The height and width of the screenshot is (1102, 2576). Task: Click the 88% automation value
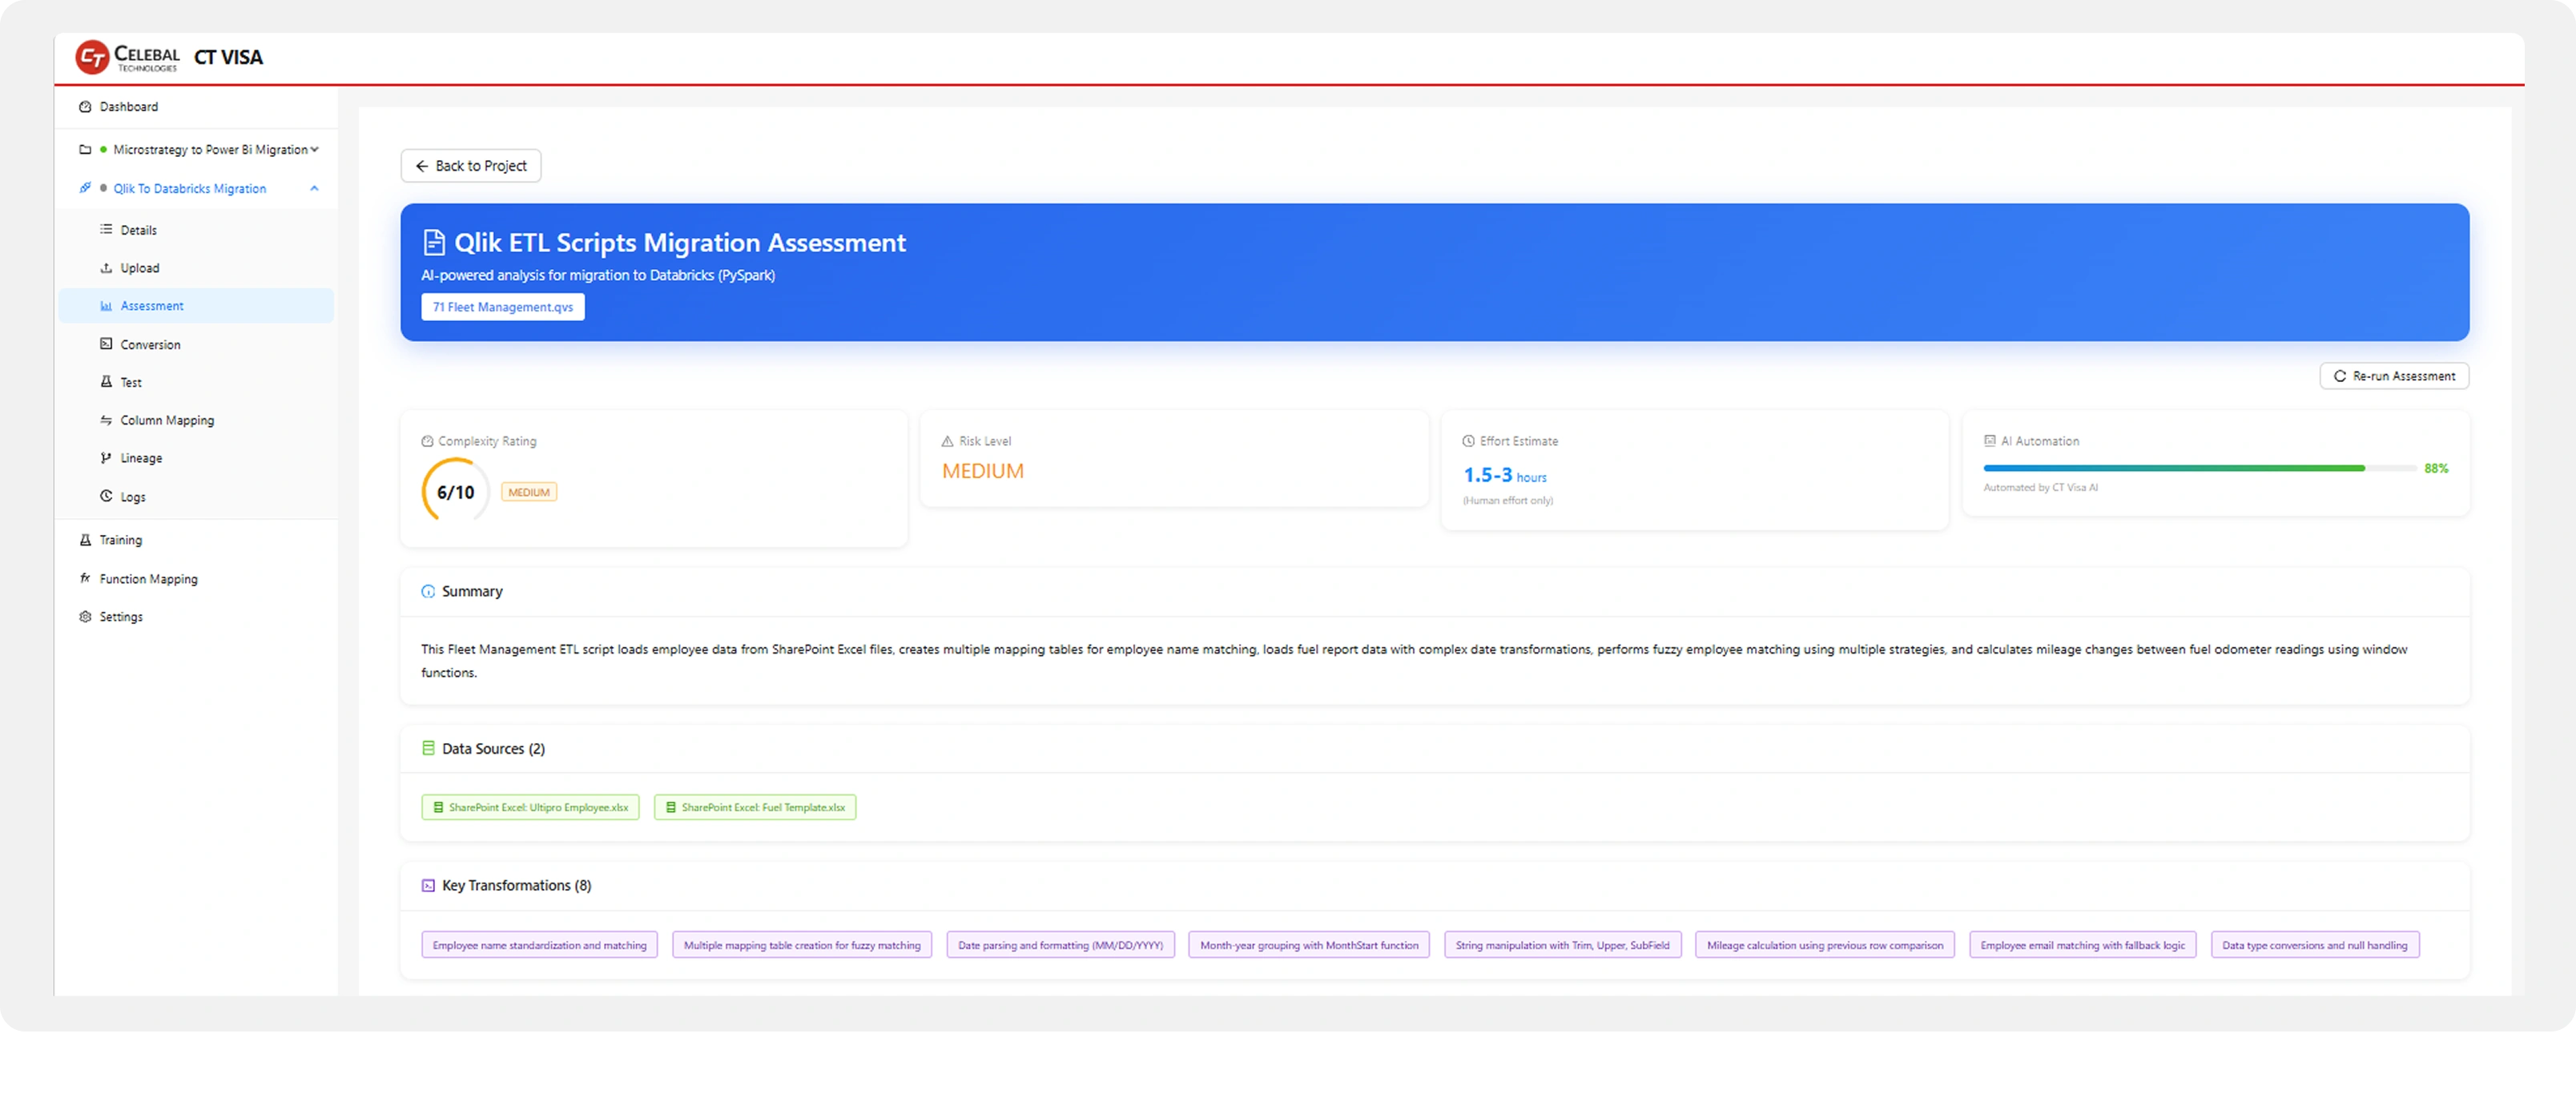pyautogui.click(x=2436, y=468)
